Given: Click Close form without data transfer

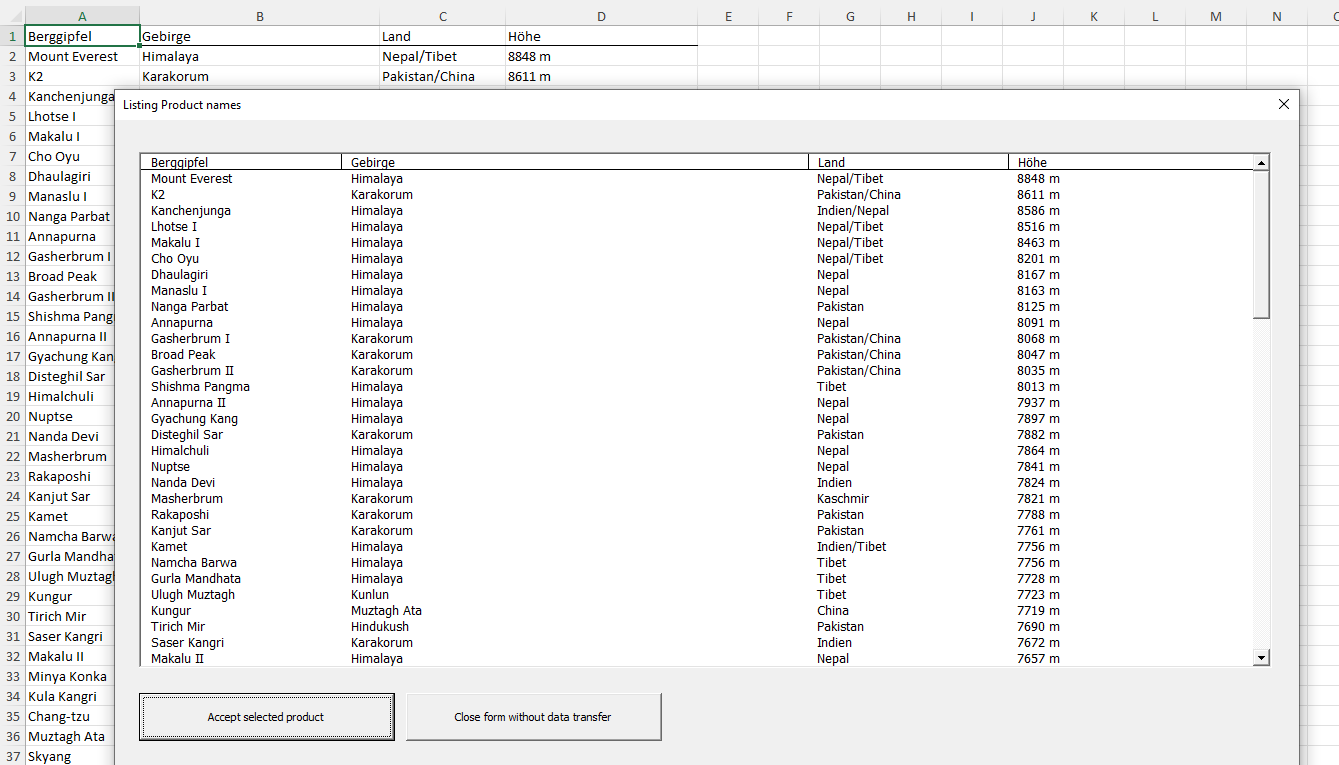Looking at the screenshot, I should coord(533,717).
